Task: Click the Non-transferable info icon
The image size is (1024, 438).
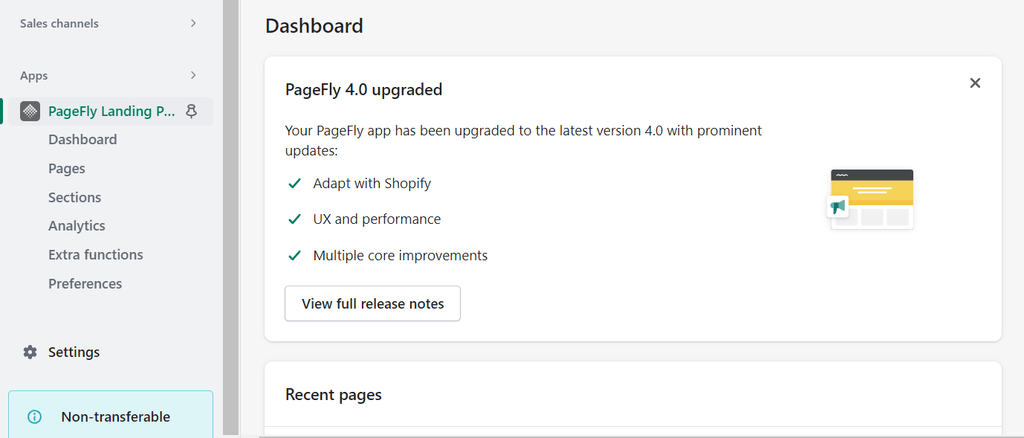Action: 35,417
